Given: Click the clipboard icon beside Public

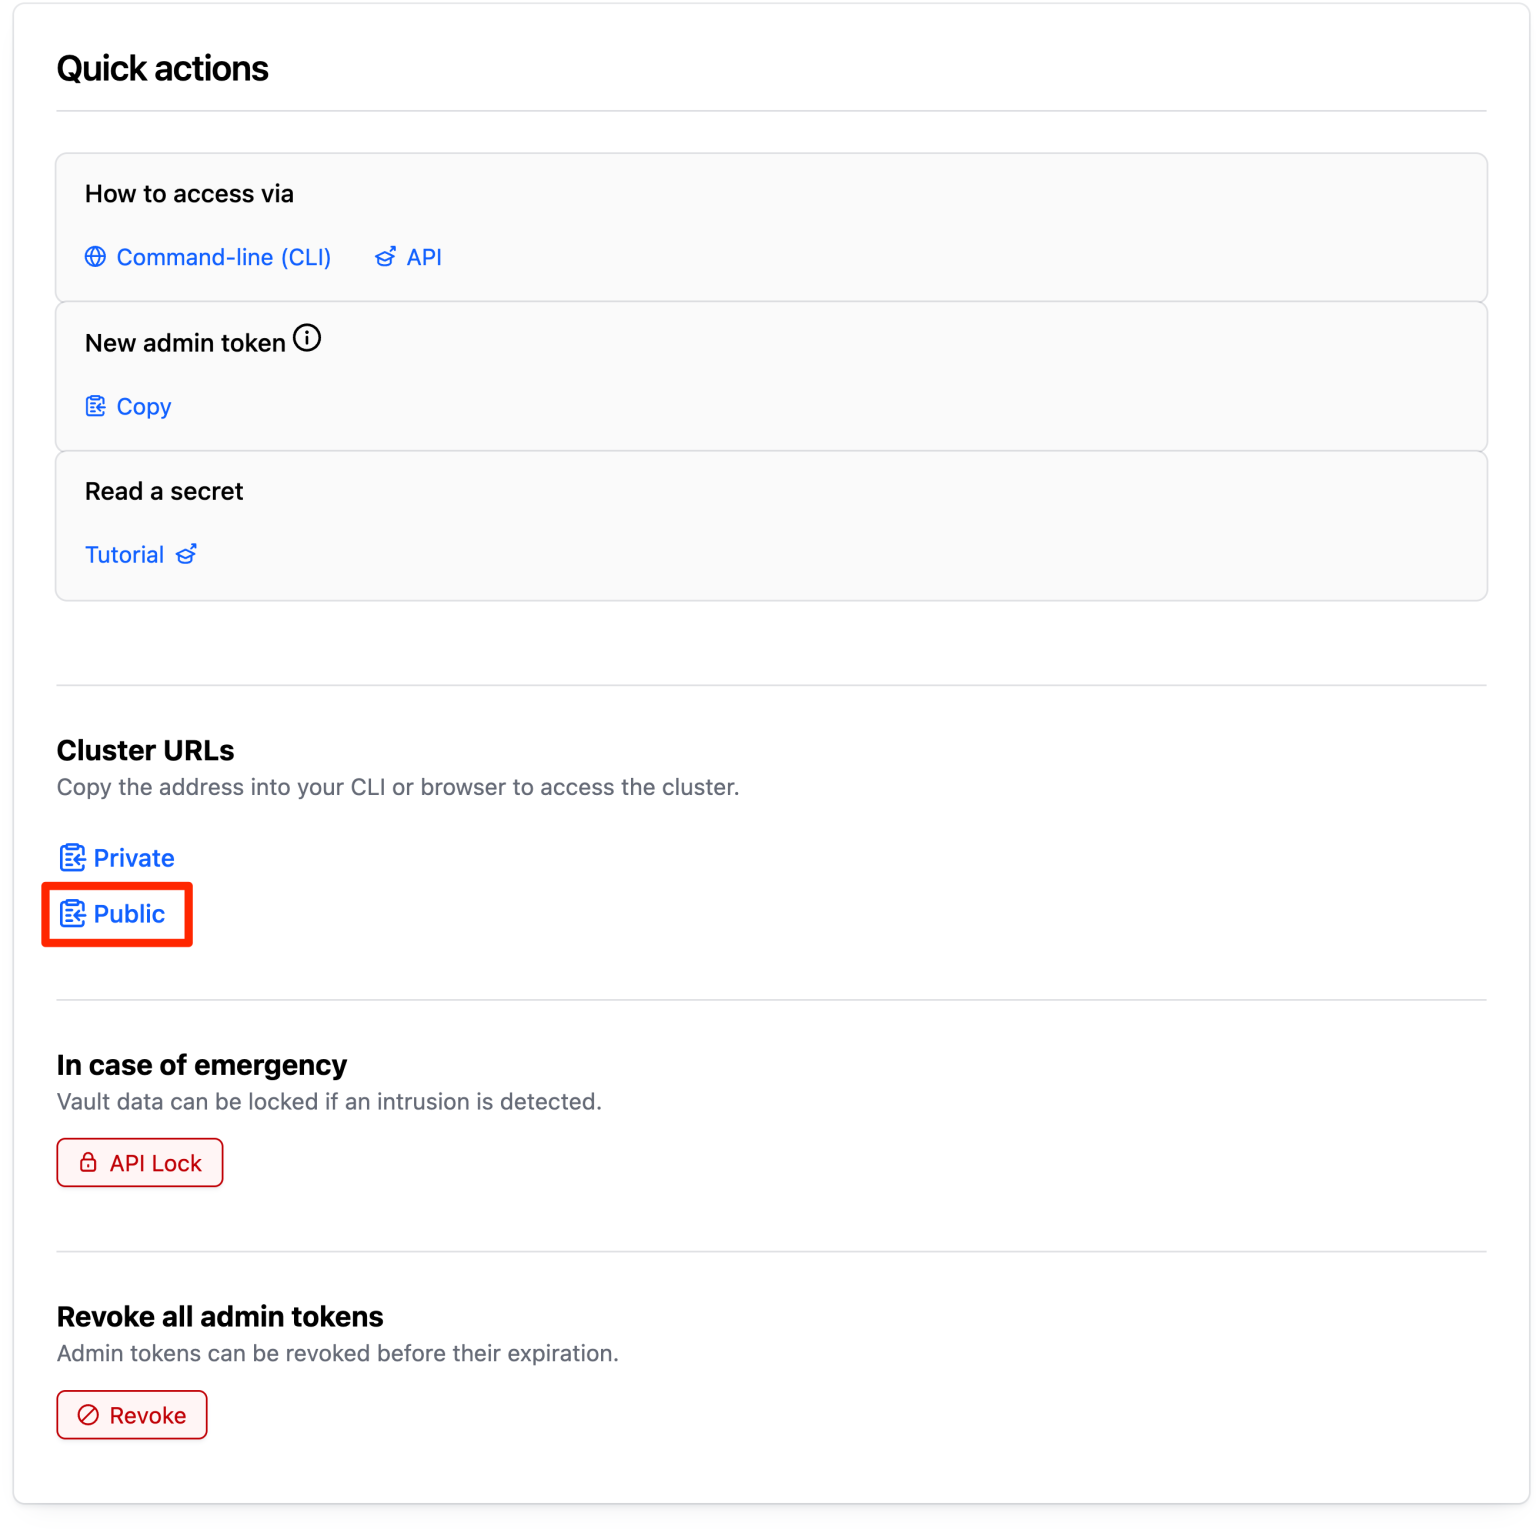Looking at the screenshot, I should point(72,913).
